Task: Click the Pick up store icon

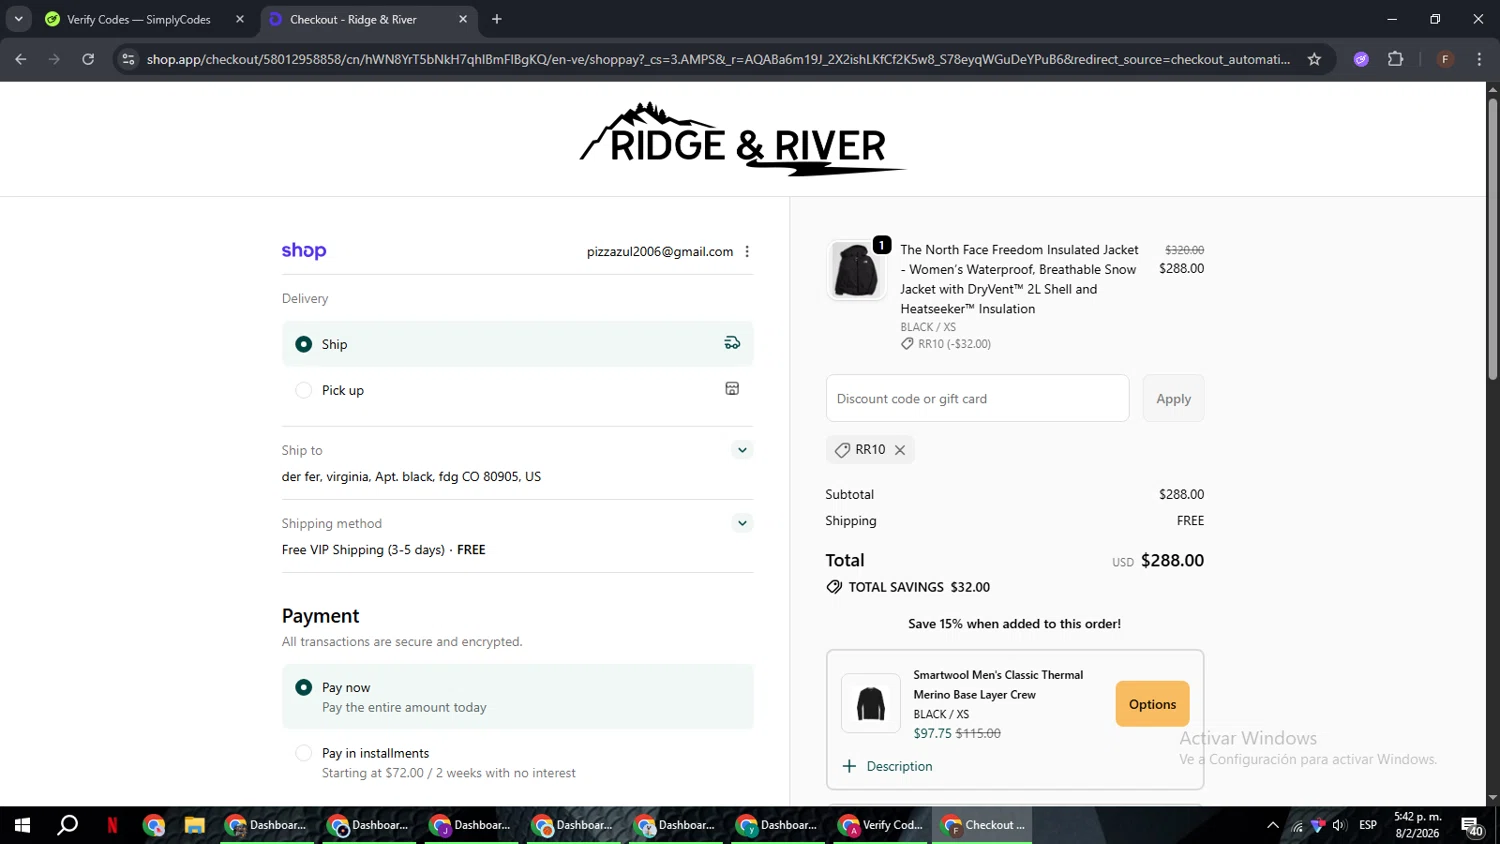Action: [x=732, y=389]
